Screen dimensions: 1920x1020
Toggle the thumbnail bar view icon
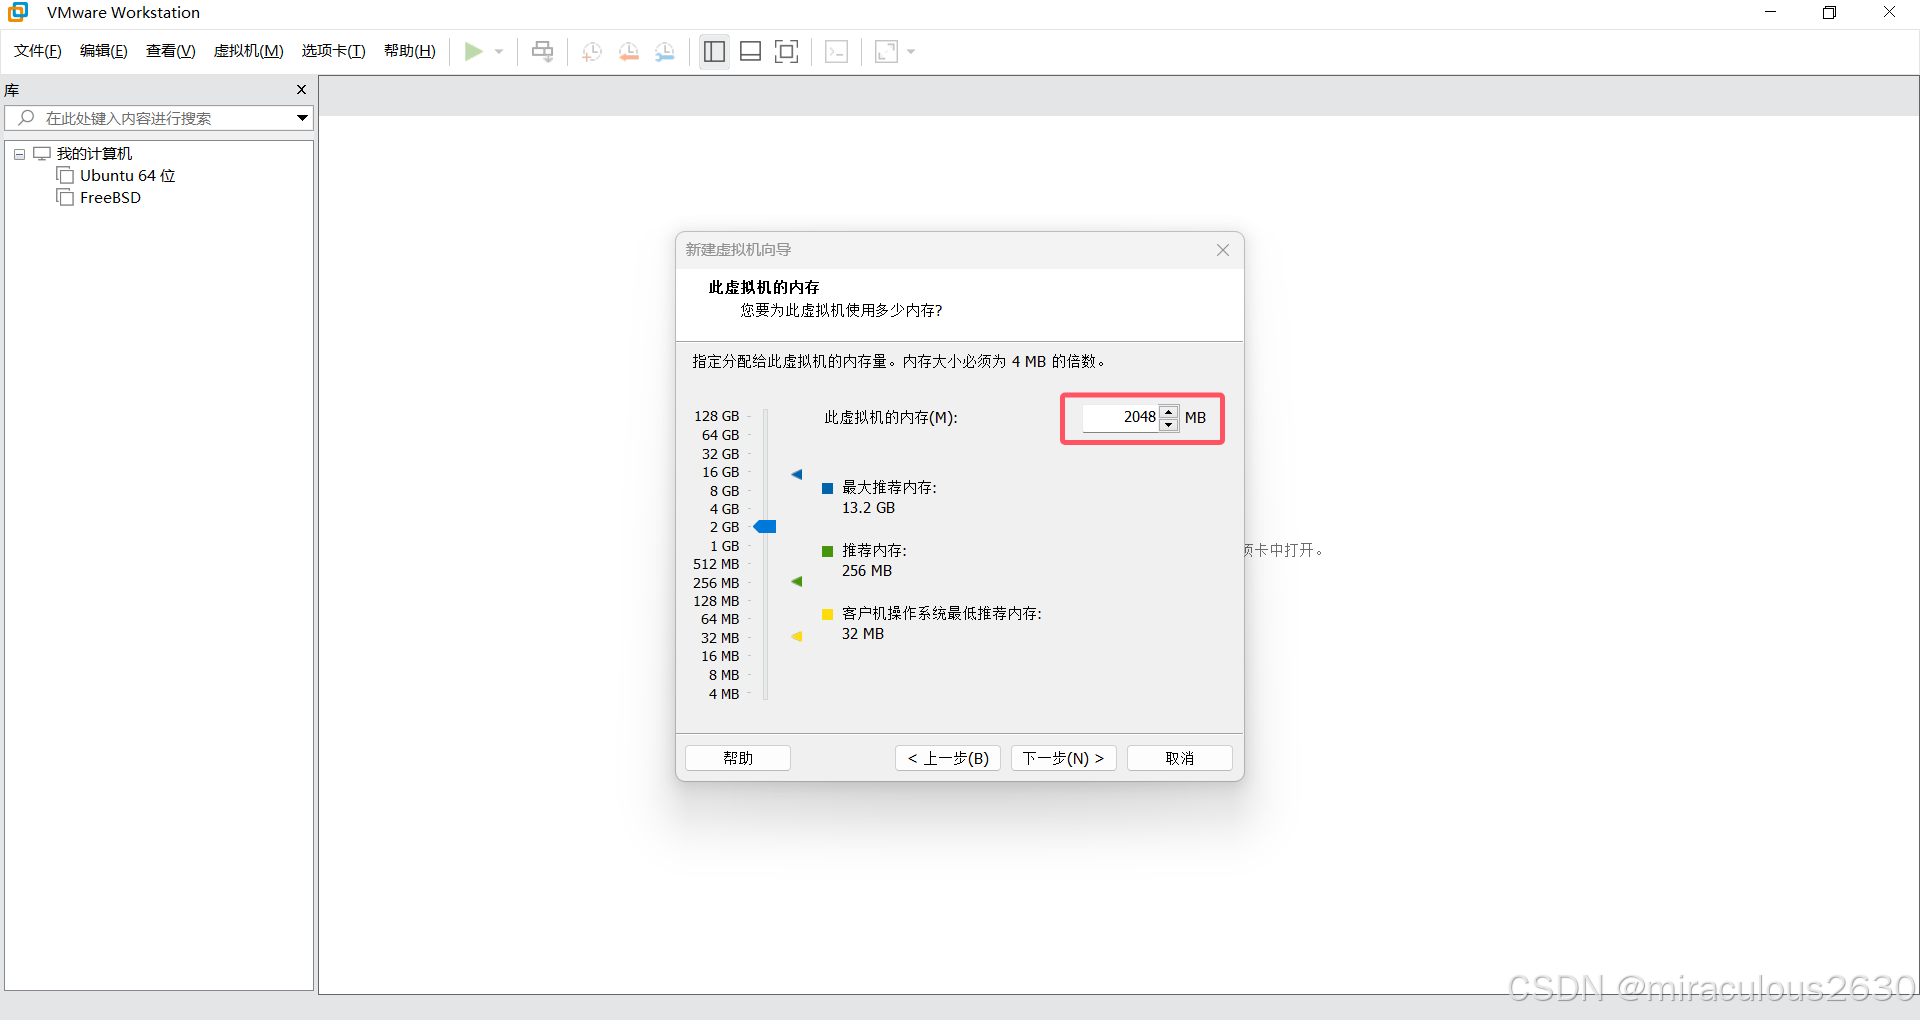click(750, 51)
